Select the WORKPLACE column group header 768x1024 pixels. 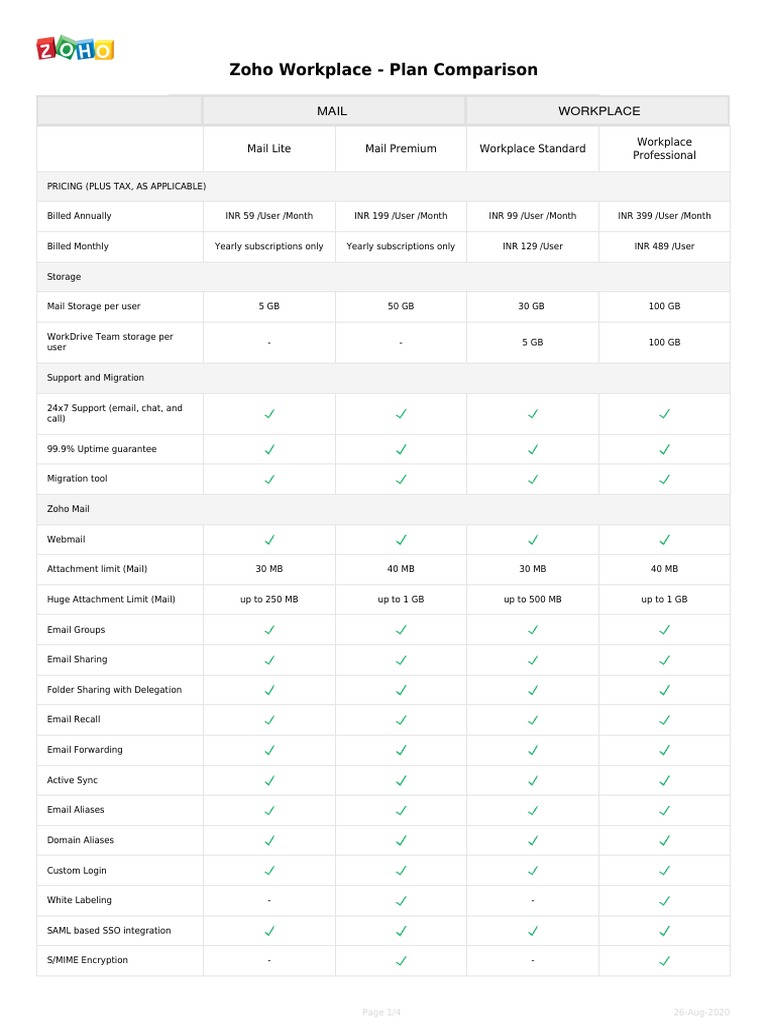[x=598, y=111]
